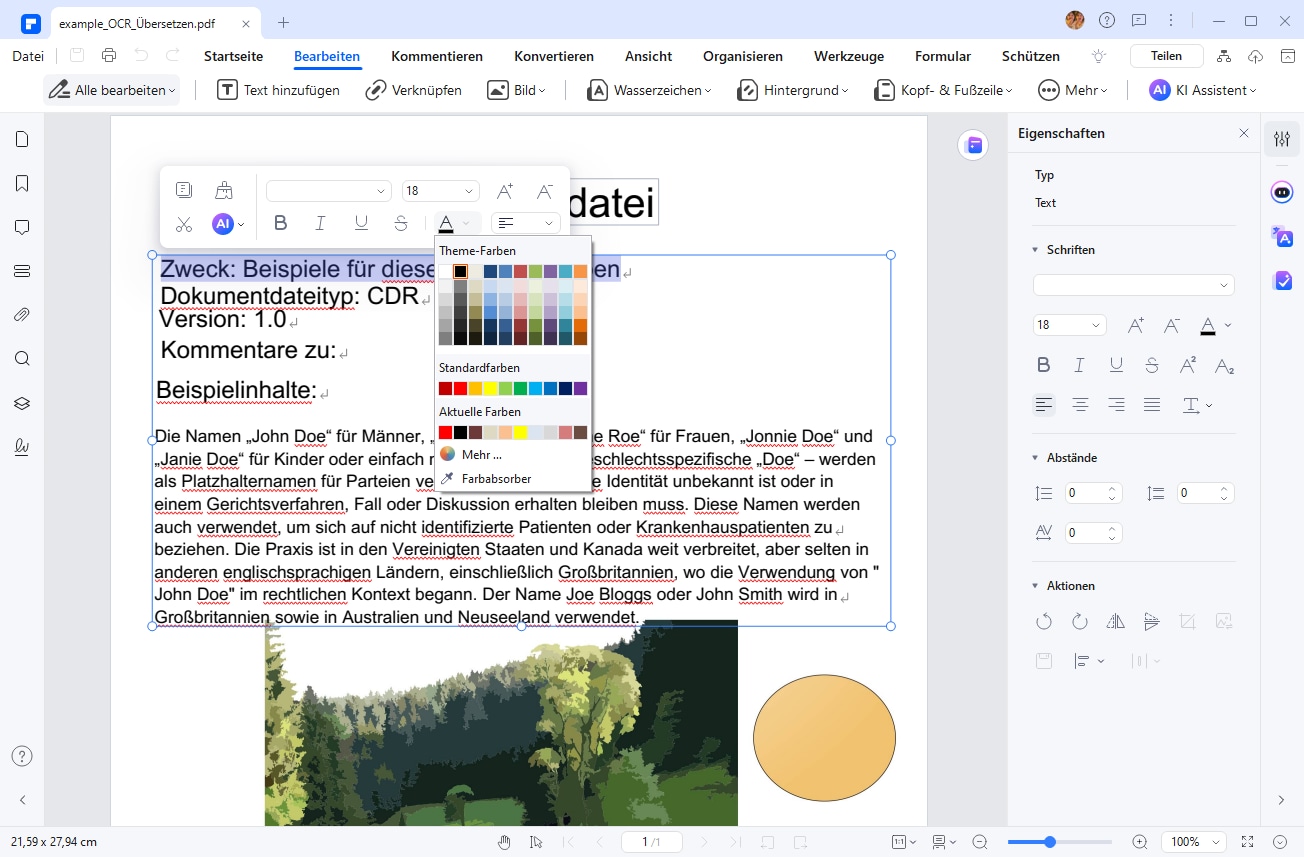This screenshot has width=1304, height=857.
Task: Click the zoom slider handle in the status bar
Action: pyautogui.click(x=1050, y=842)
